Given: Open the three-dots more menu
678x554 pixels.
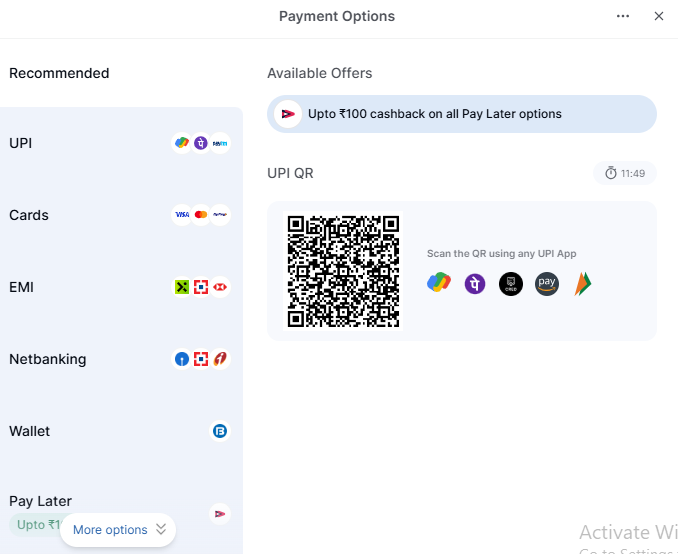Looking at the screenshot, I should coord(623,16).
